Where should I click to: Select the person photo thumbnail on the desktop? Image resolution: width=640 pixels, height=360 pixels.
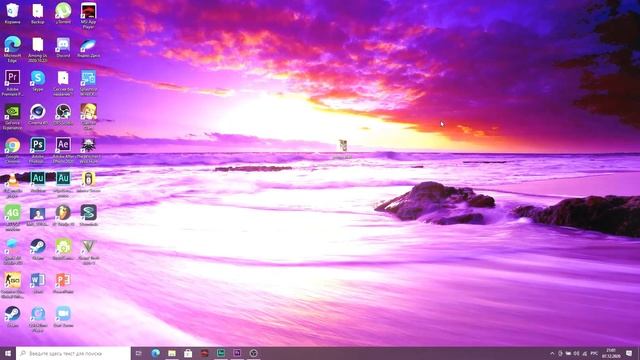click(x=38, y=214)
